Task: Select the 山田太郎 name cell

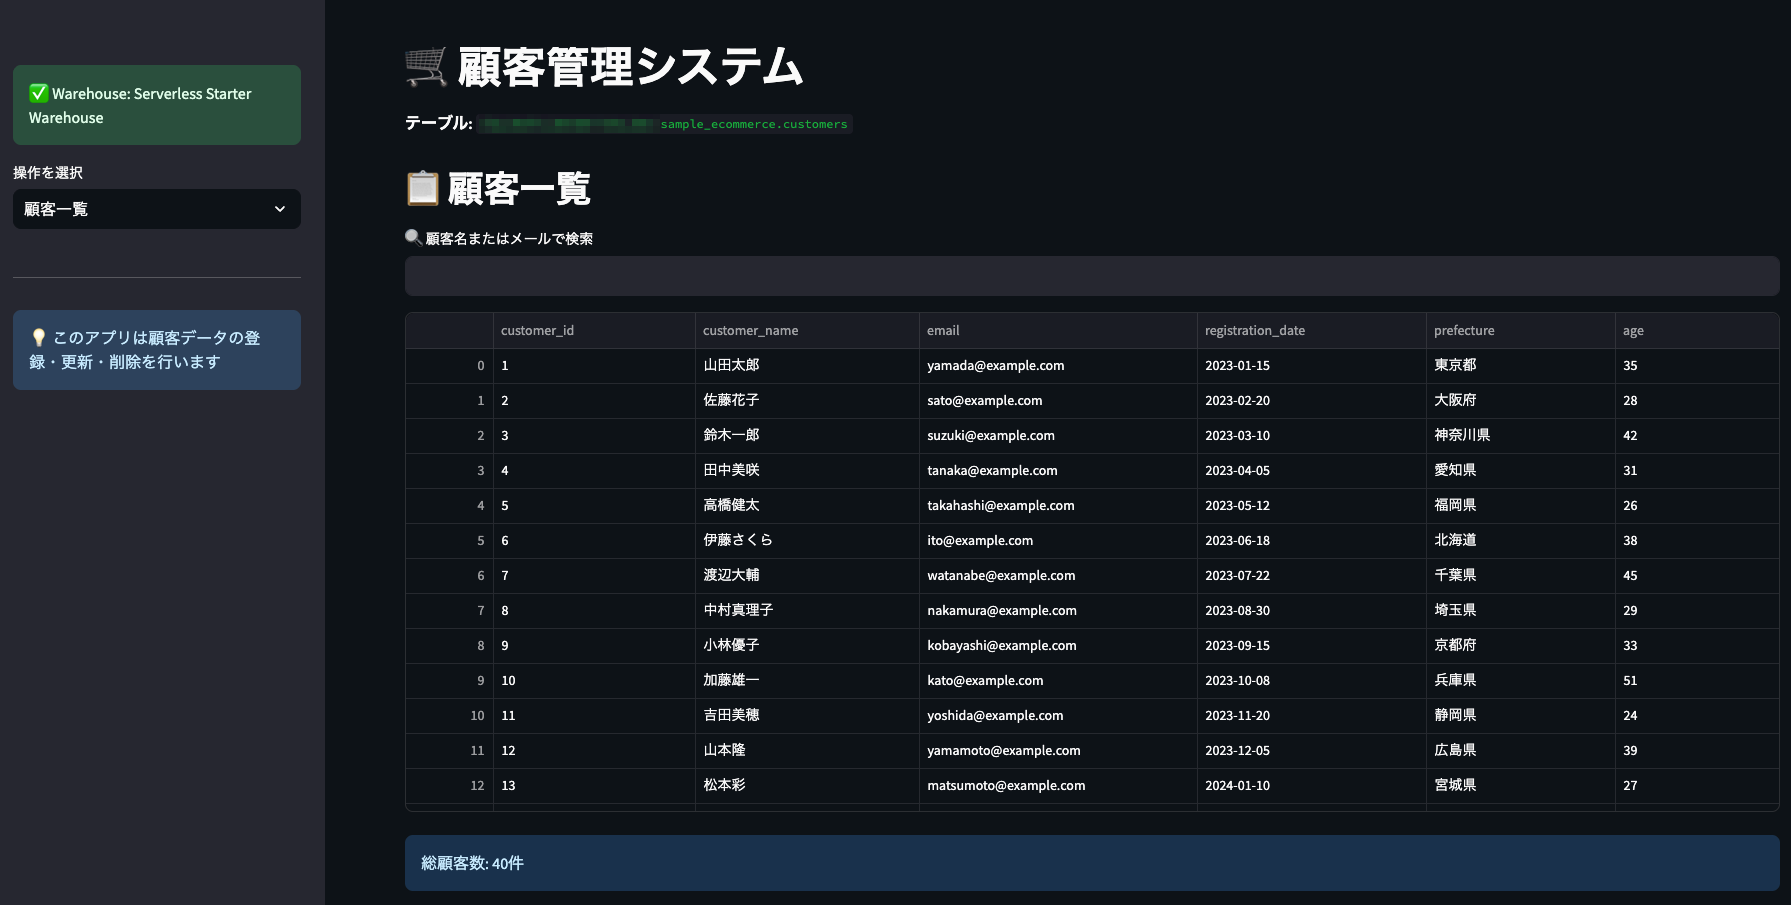Action: [x=807, y=366]
